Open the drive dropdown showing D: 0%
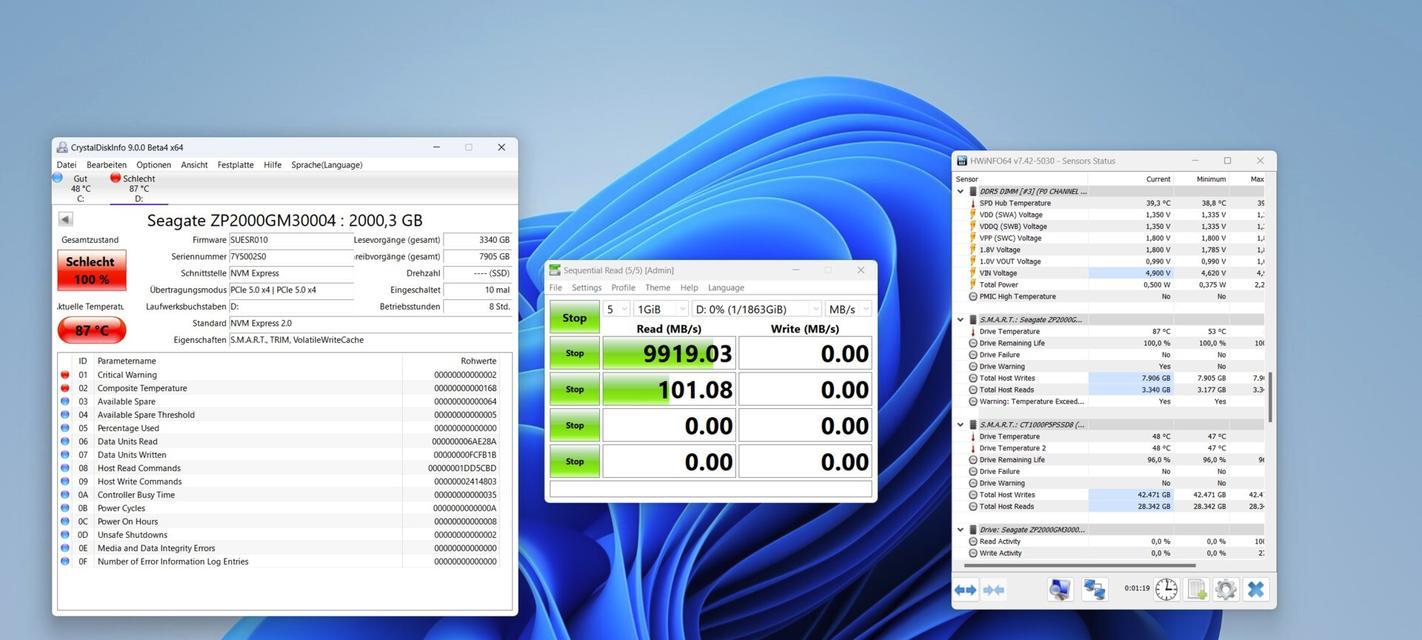This screenshot has width=1422, height=640. tap(756, 309)
